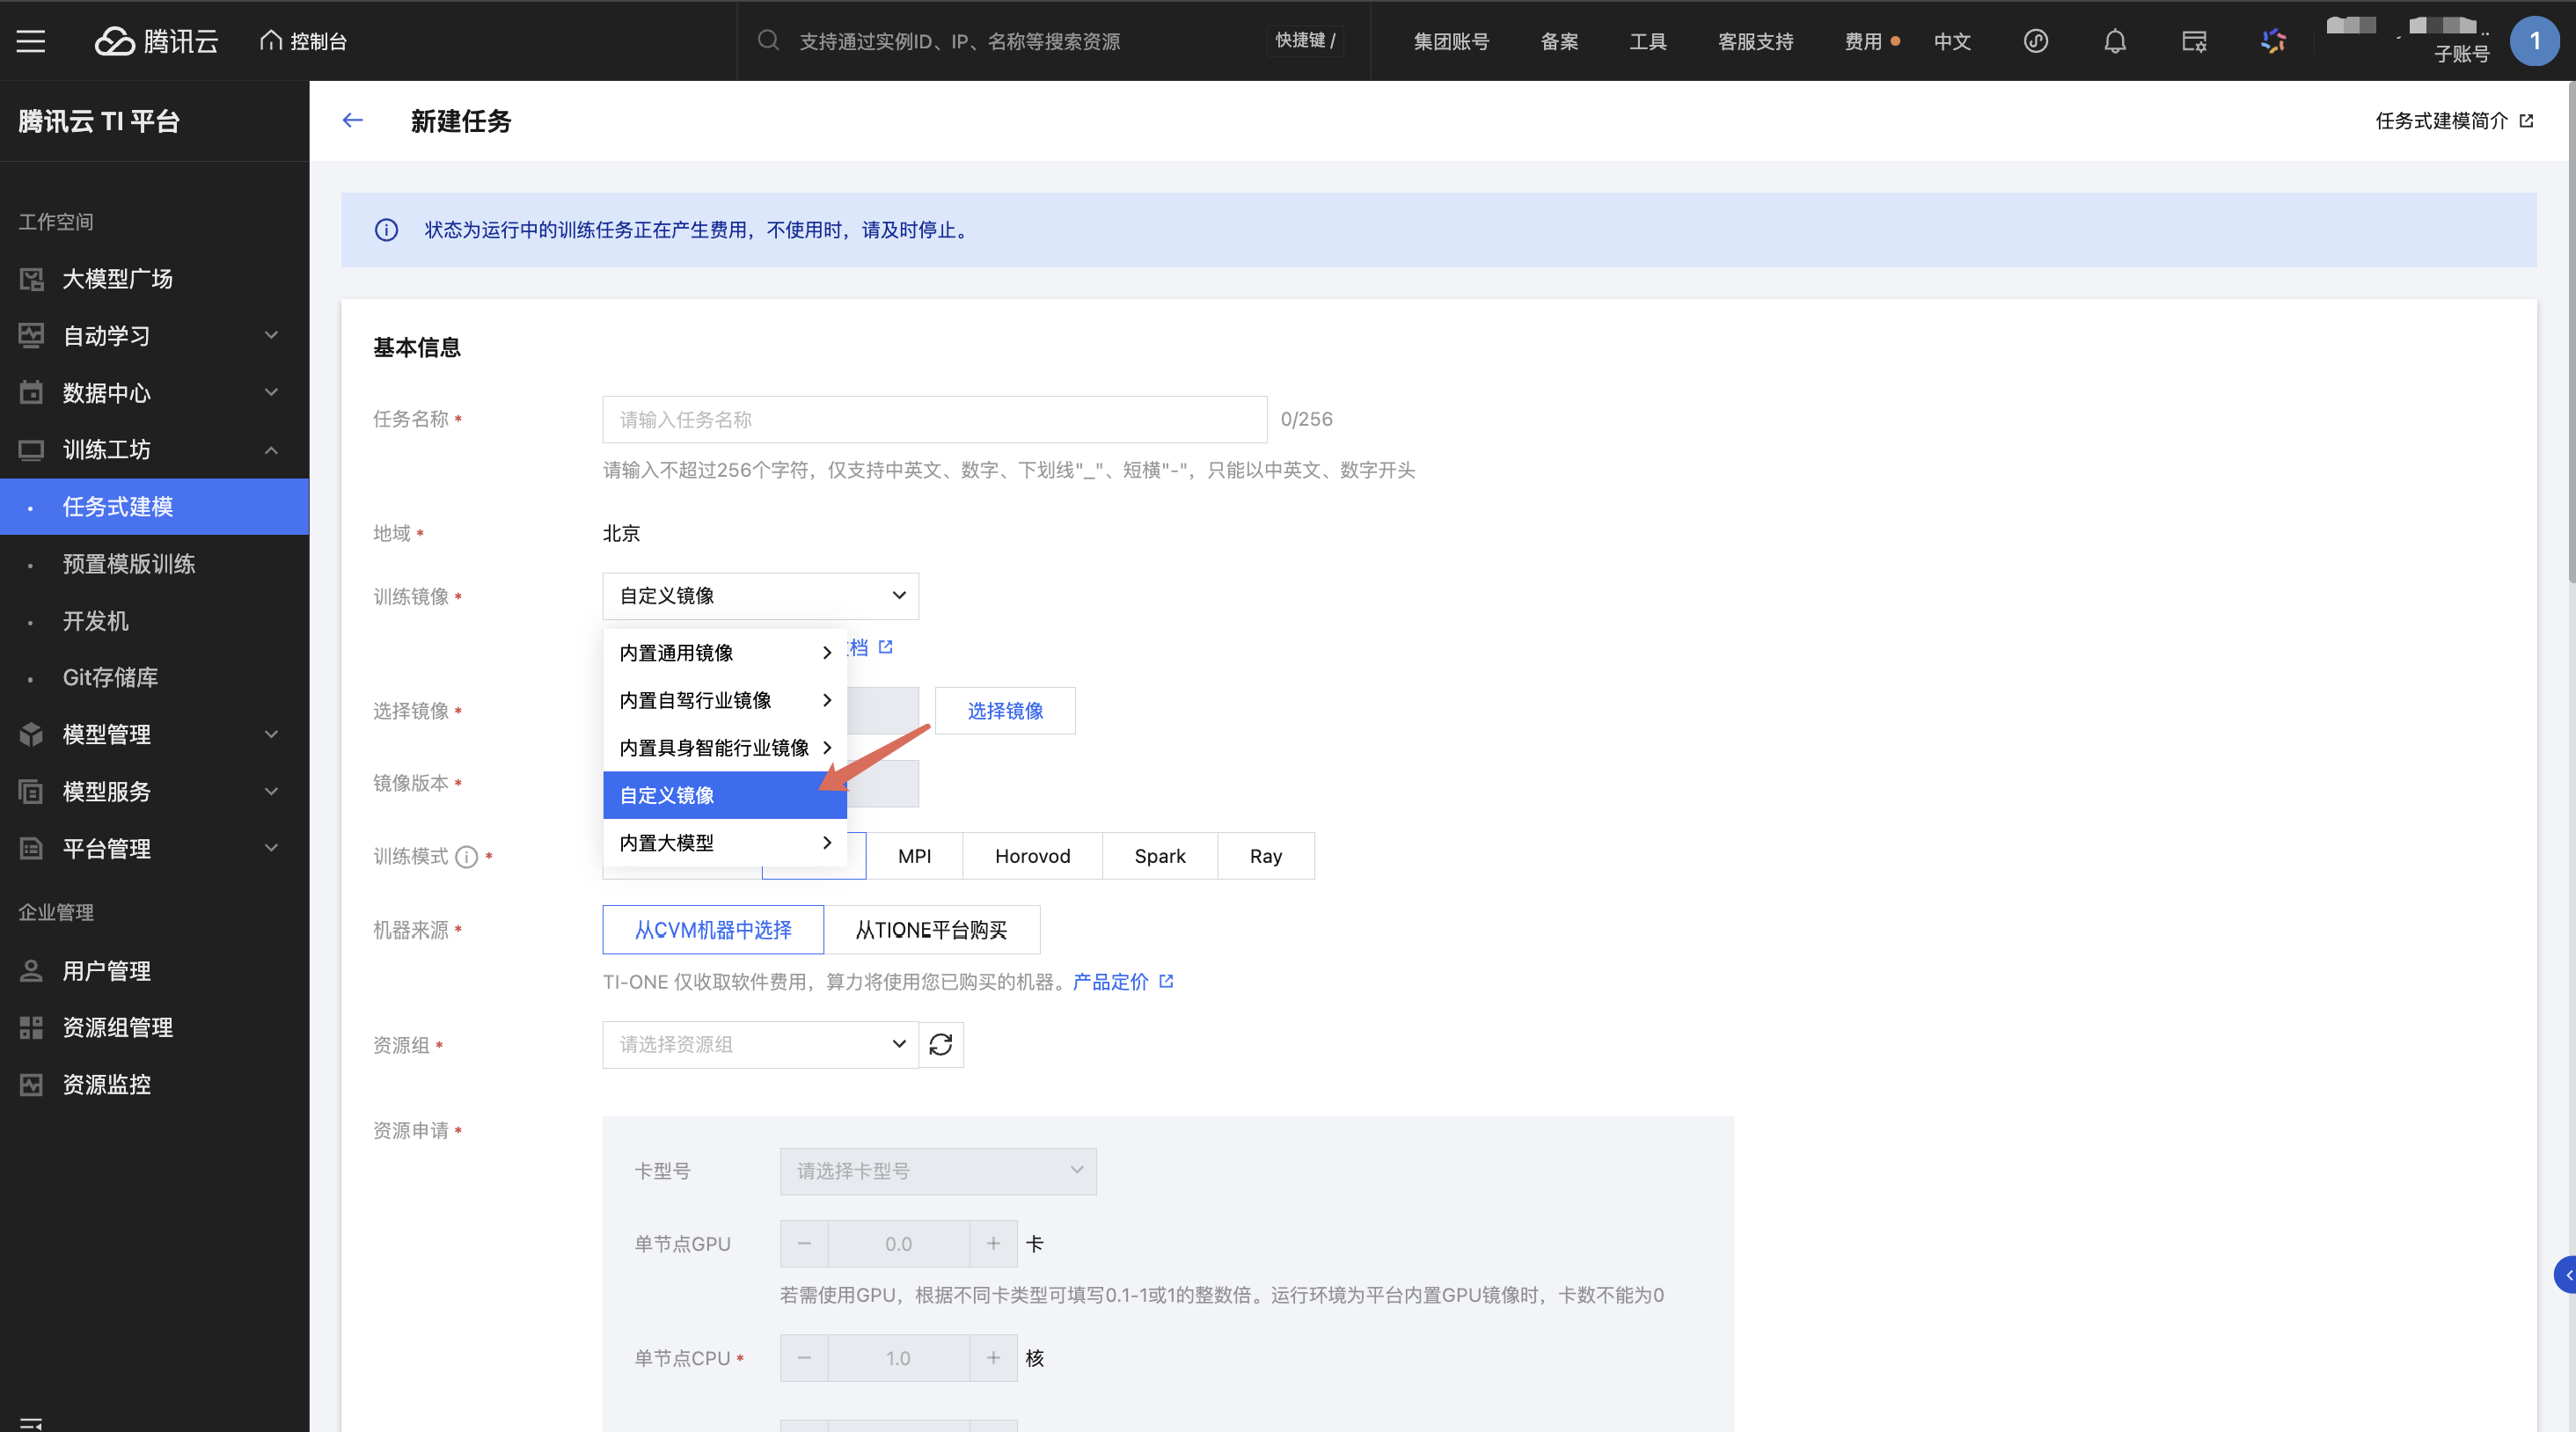Click into the 任务名称 input field
The height and width of the screenshot is (1432, 2576).
click(x=934, y=420)
